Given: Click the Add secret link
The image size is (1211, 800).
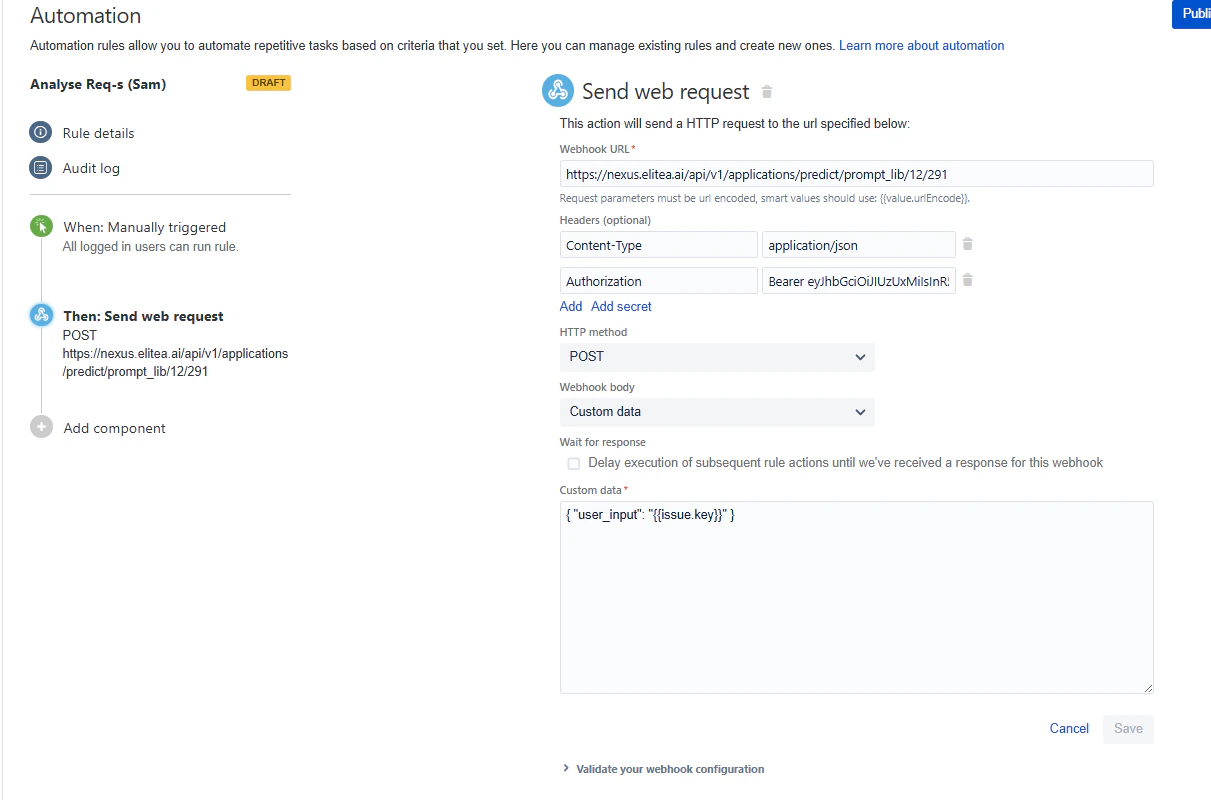Looking at the screenshot, I should pyautogui.click(x=620, y=306).
